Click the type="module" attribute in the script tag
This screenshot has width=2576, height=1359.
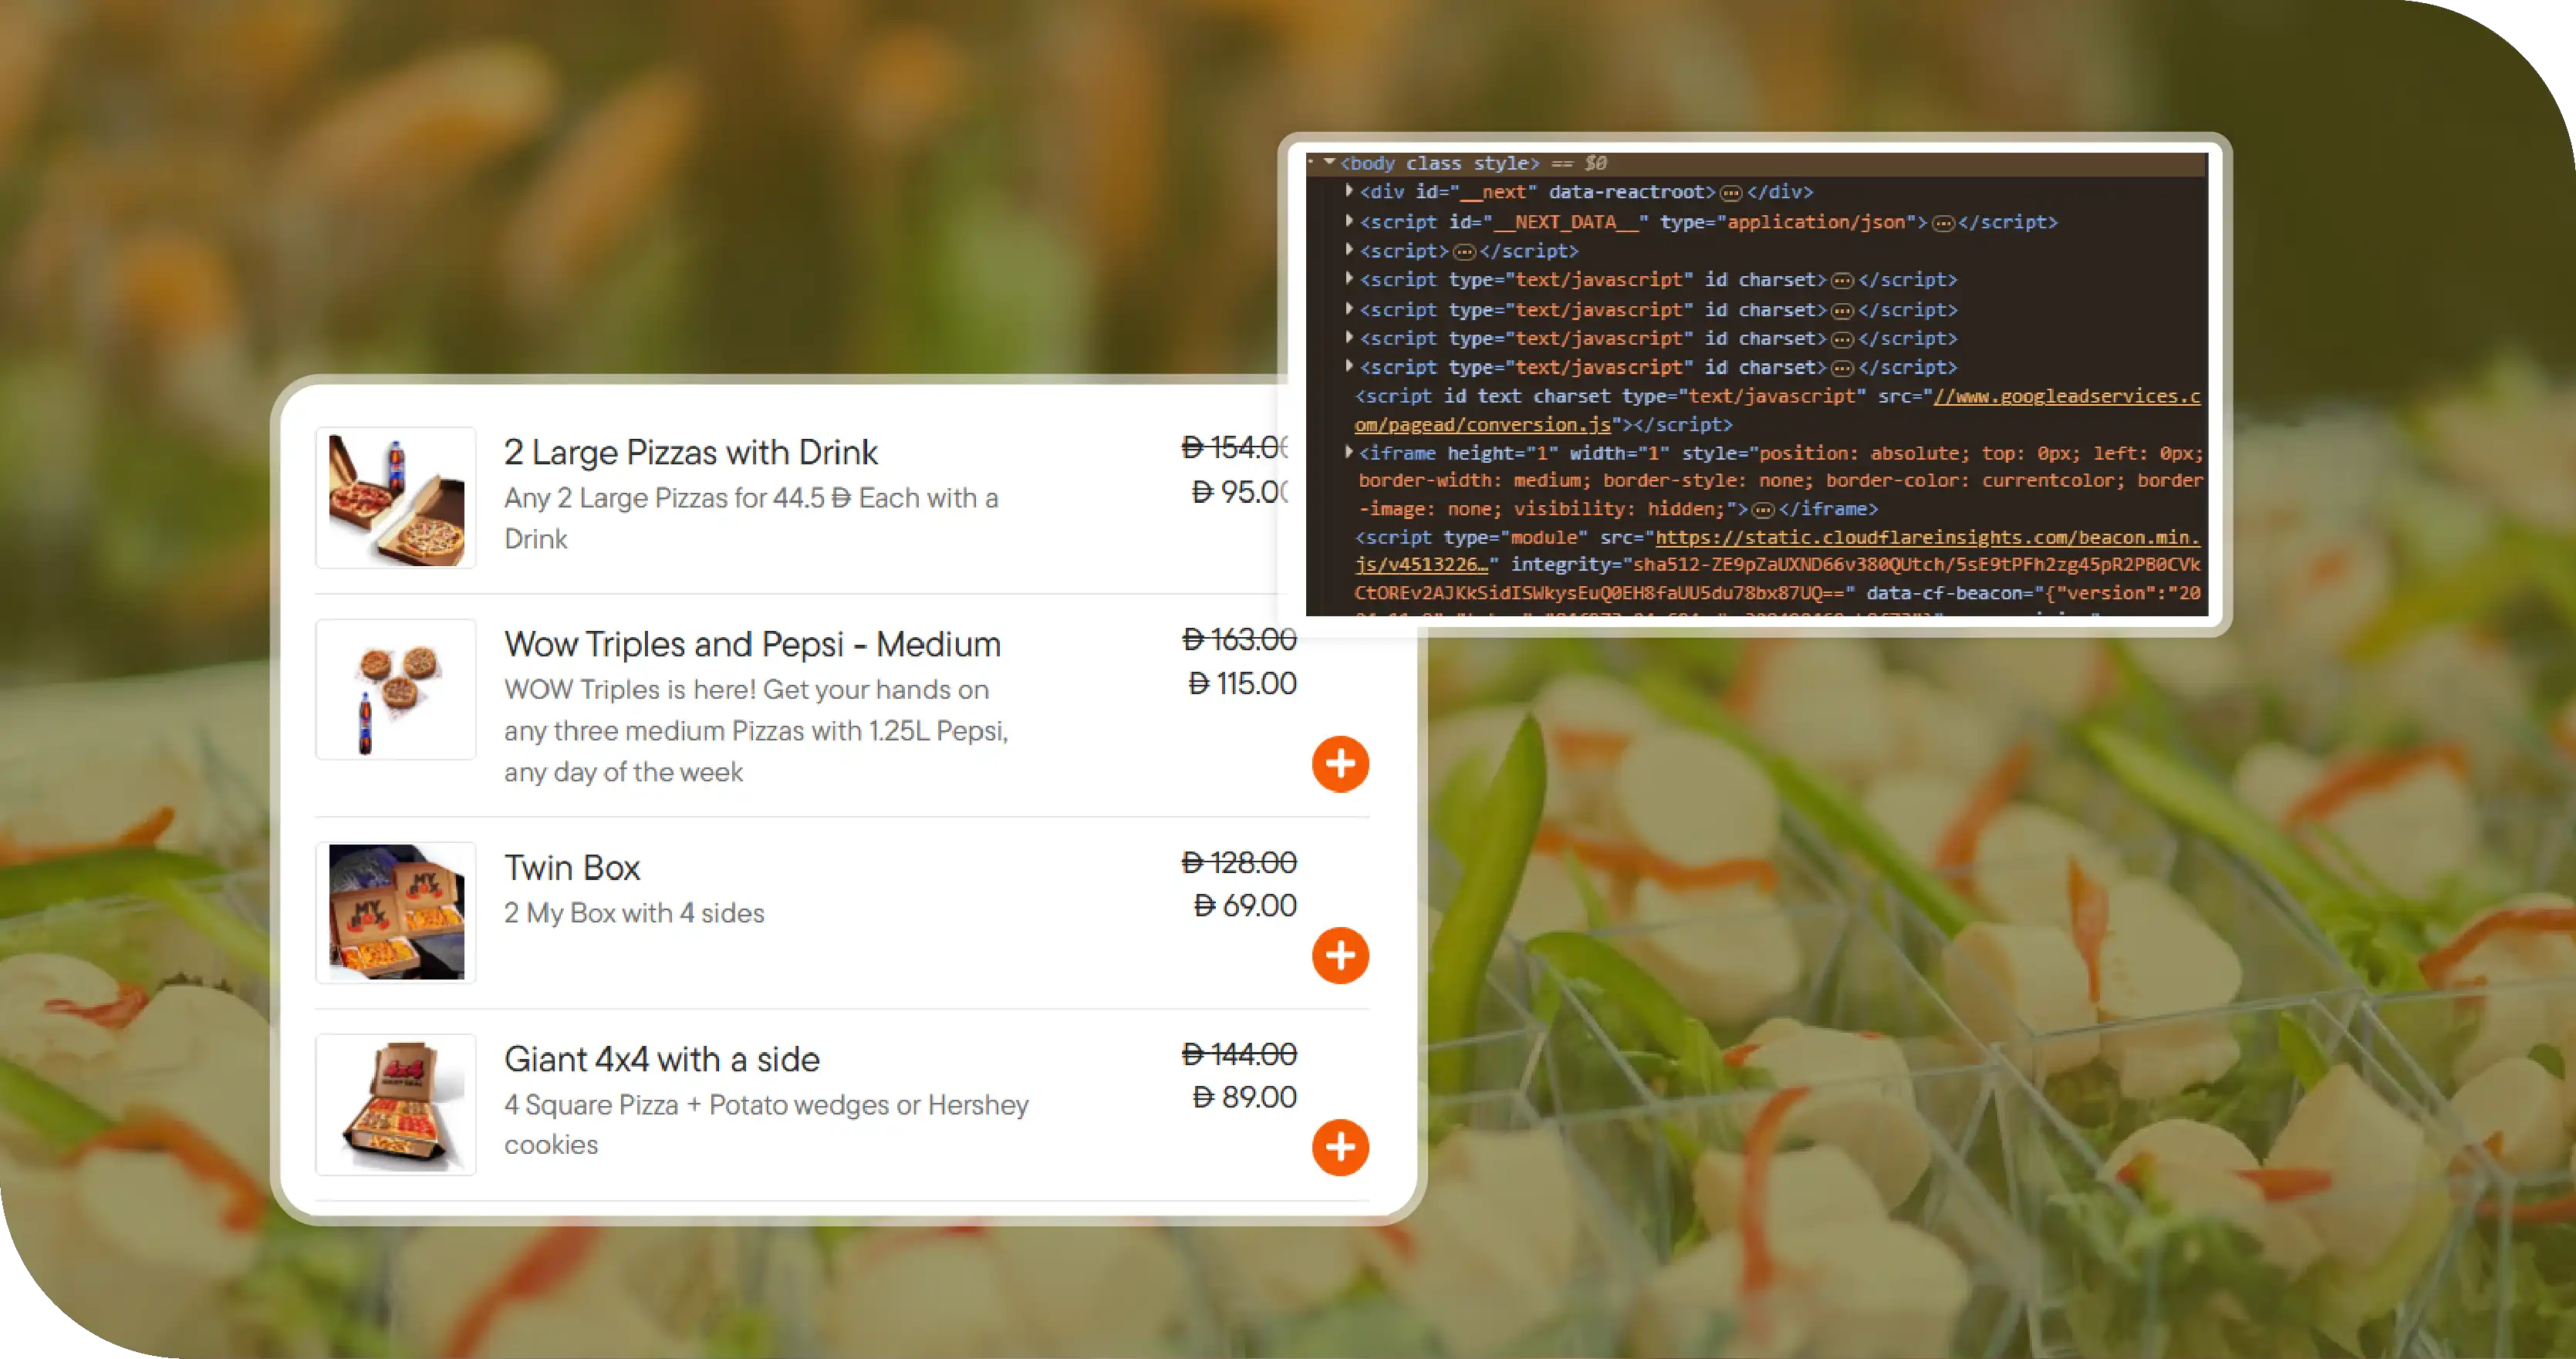pyautogui.click(x=1516, y=537)
